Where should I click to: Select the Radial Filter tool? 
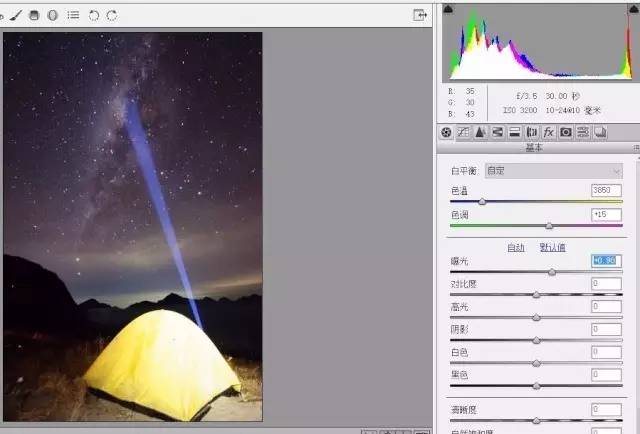[52, 16]
